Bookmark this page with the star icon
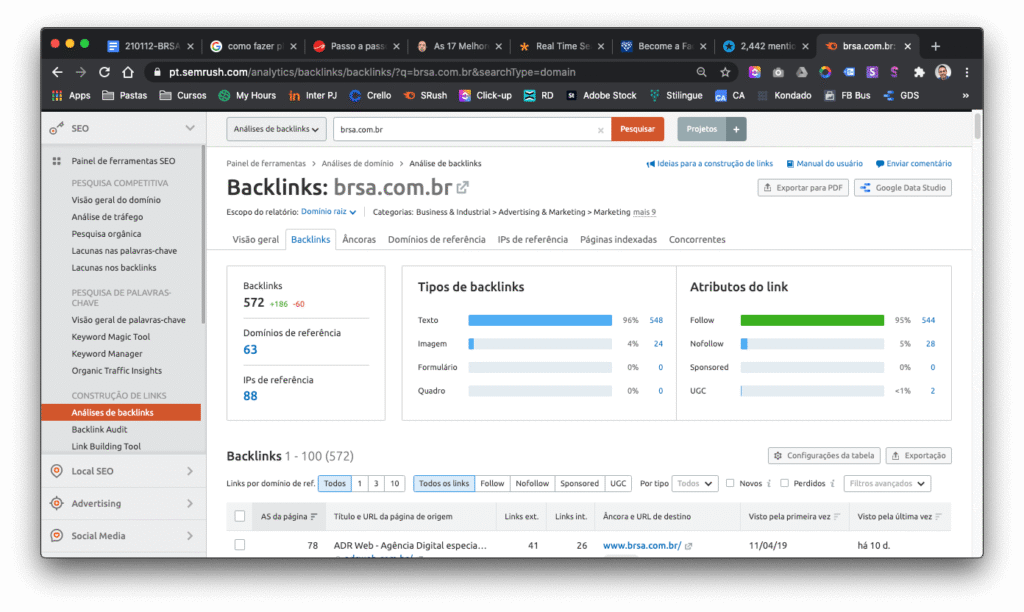The height and width of the screenshot is (612, 1024). pos(725,72)
